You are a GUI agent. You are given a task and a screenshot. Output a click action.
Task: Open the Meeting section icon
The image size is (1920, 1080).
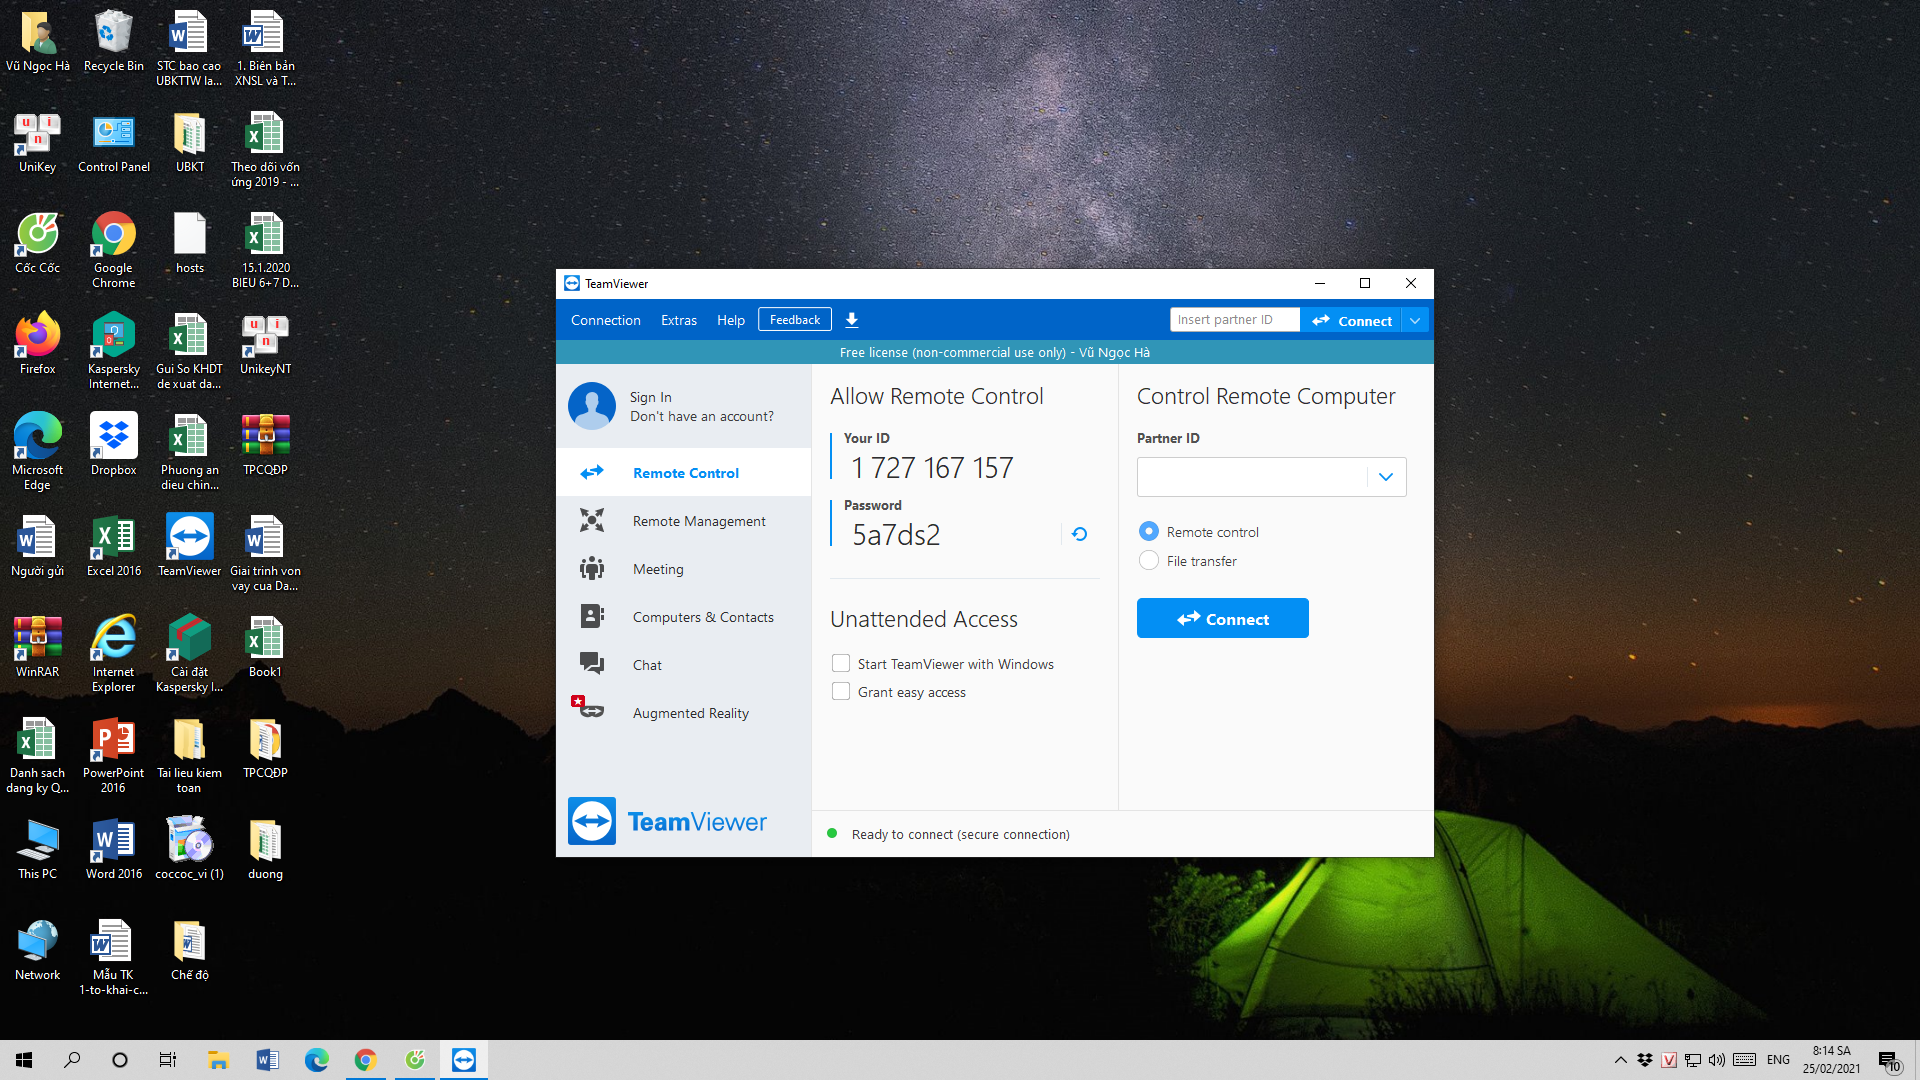coord(592,569)
